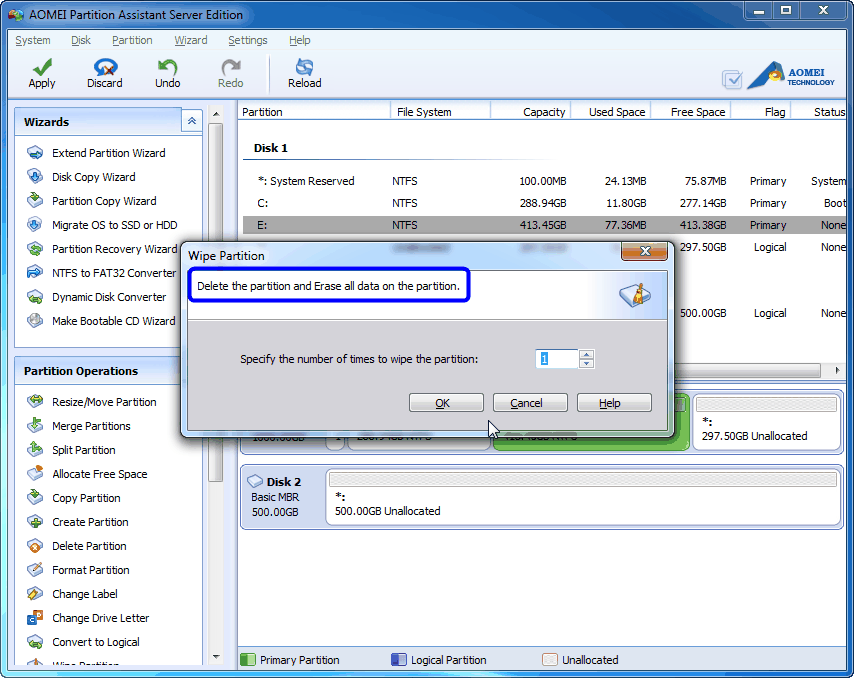Click the checkmark icon beside AOMEI logo
854x678 pixels.
click(x=732, y=80)
